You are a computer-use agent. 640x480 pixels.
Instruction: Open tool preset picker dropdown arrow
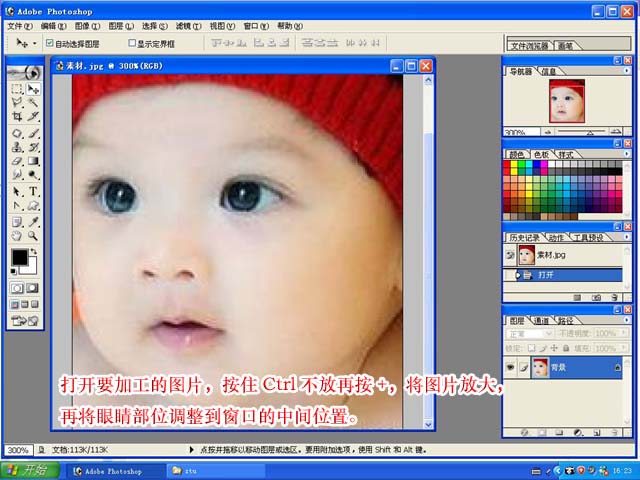tap(35, 43)
